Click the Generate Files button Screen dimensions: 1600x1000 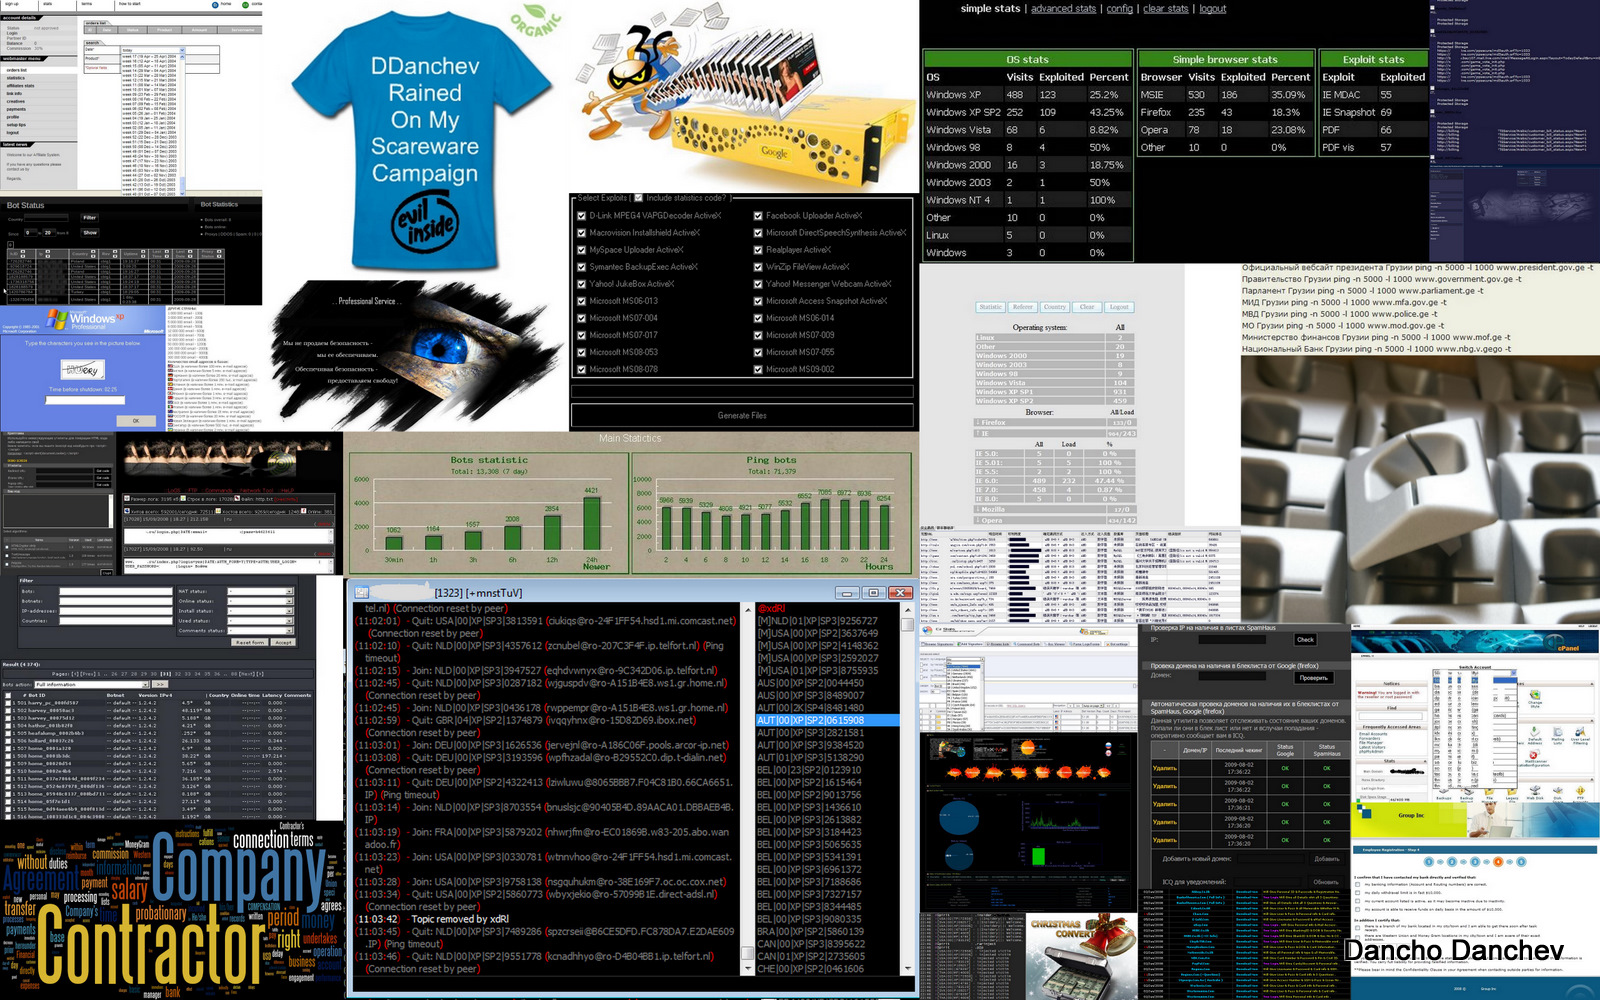pos(742,415)
